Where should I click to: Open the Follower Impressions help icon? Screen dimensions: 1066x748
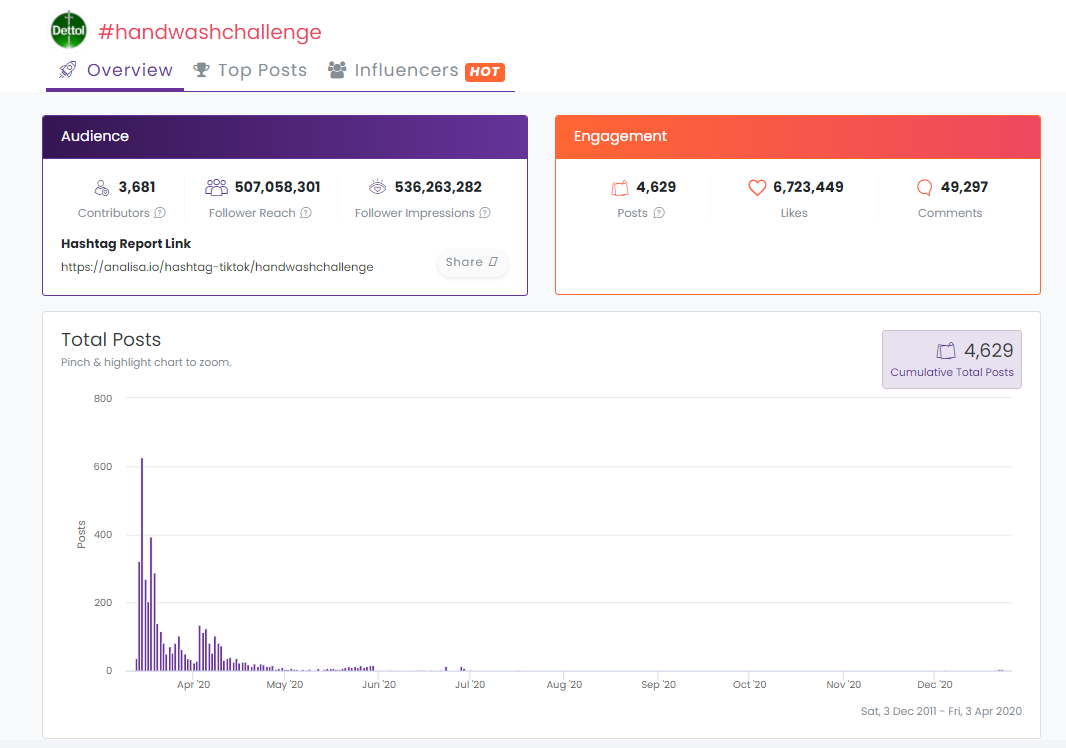(x=485, y=213)
